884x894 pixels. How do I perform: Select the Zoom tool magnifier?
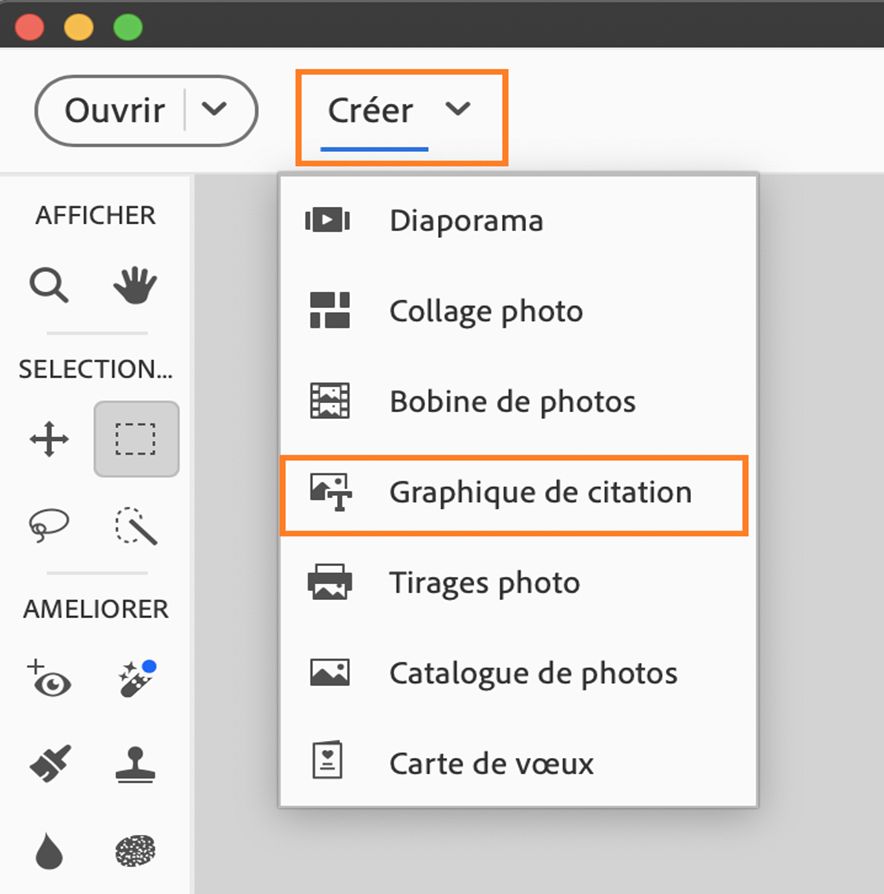point(48,287)
